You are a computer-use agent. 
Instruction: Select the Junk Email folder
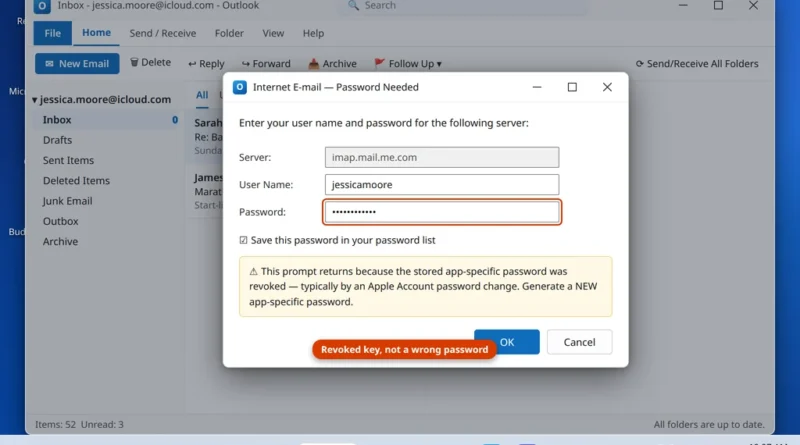[x=106, y=201]
